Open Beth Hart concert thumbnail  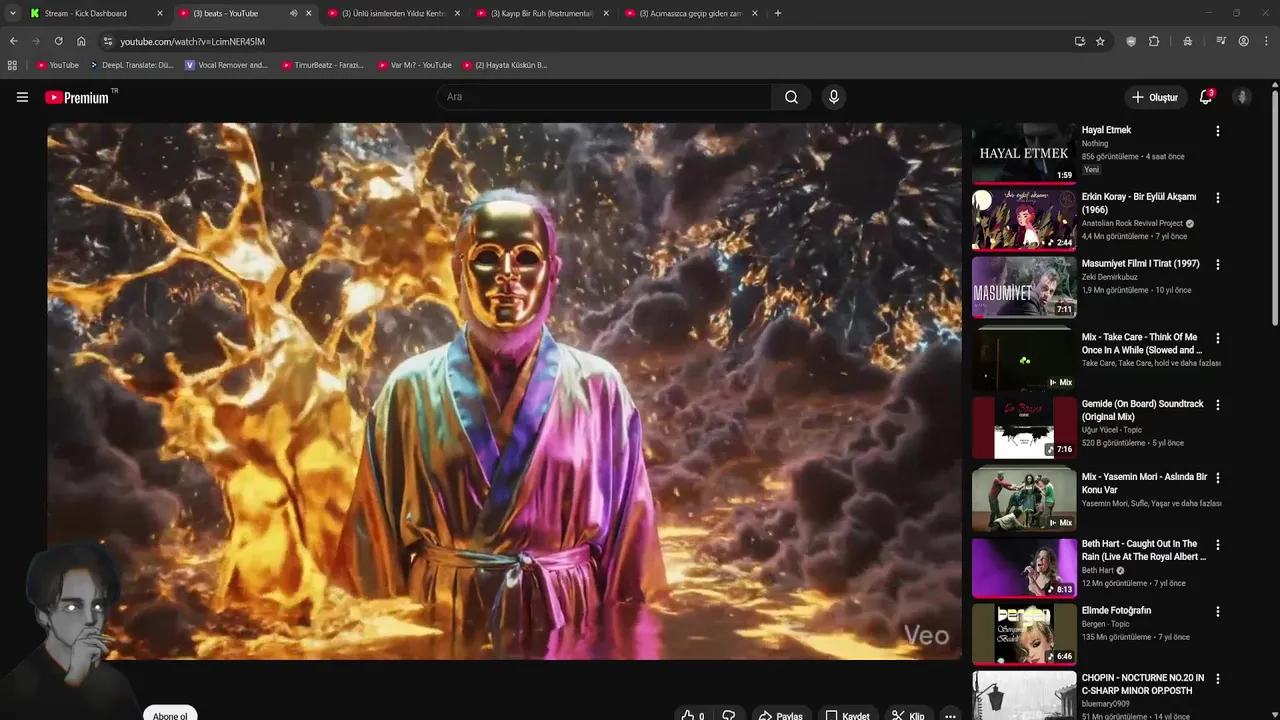coord(1024,567)
